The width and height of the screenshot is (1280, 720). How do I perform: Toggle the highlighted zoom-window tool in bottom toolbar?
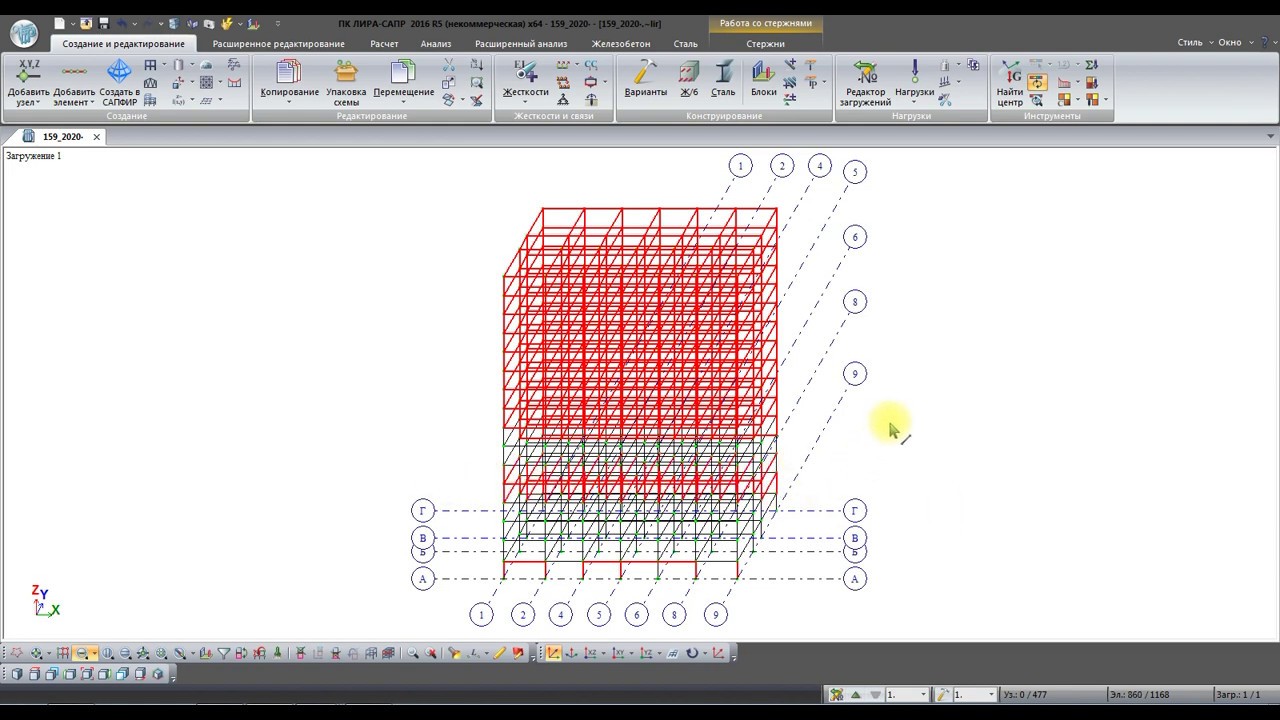coord(81,653)
